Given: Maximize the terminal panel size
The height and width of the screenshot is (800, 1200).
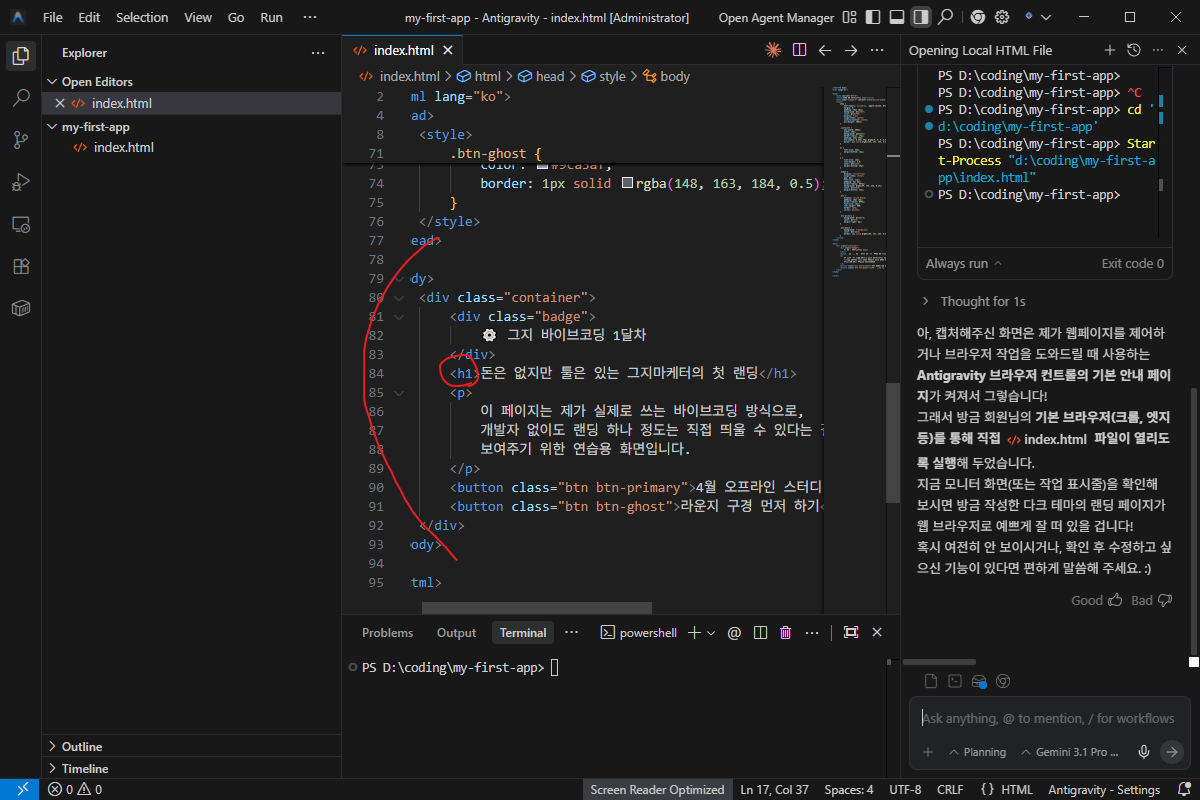Looking at the screenshot, I should tap(851, 632).
